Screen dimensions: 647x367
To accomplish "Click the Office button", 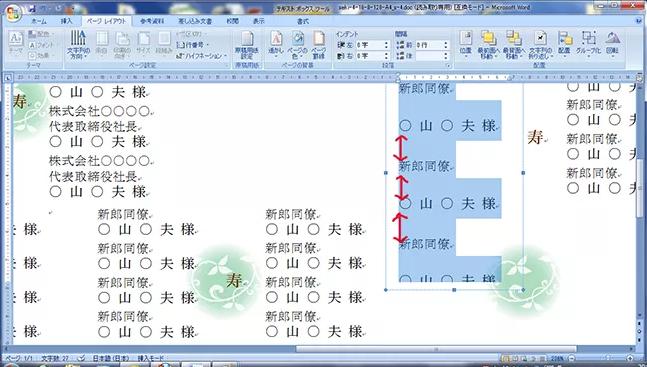I will 13,12.
